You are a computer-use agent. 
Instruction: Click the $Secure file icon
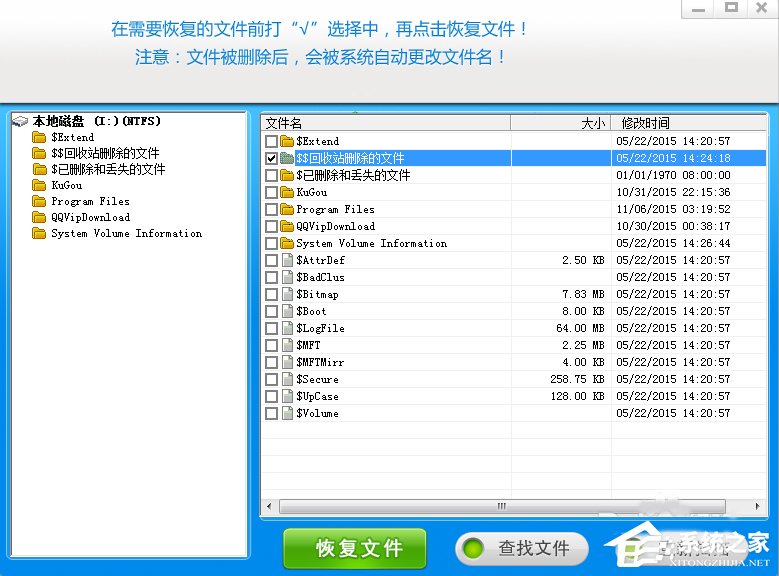(287, 379)
